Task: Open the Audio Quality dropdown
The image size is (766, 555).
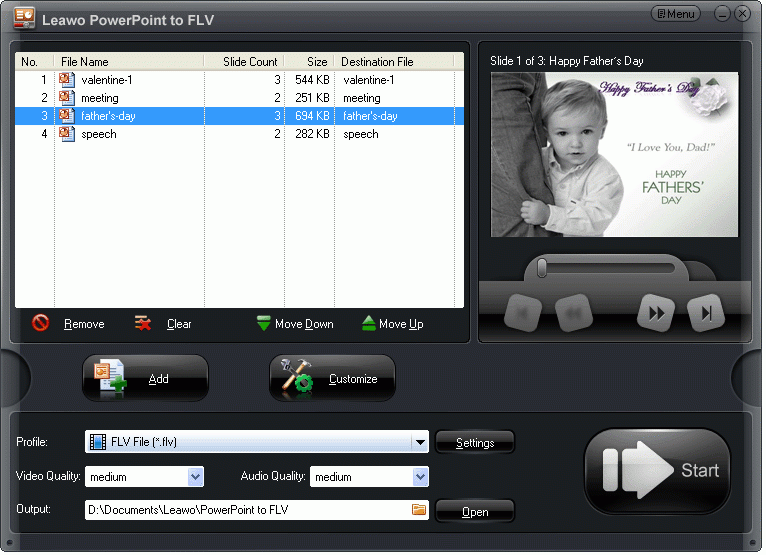Action: (420, 477)
